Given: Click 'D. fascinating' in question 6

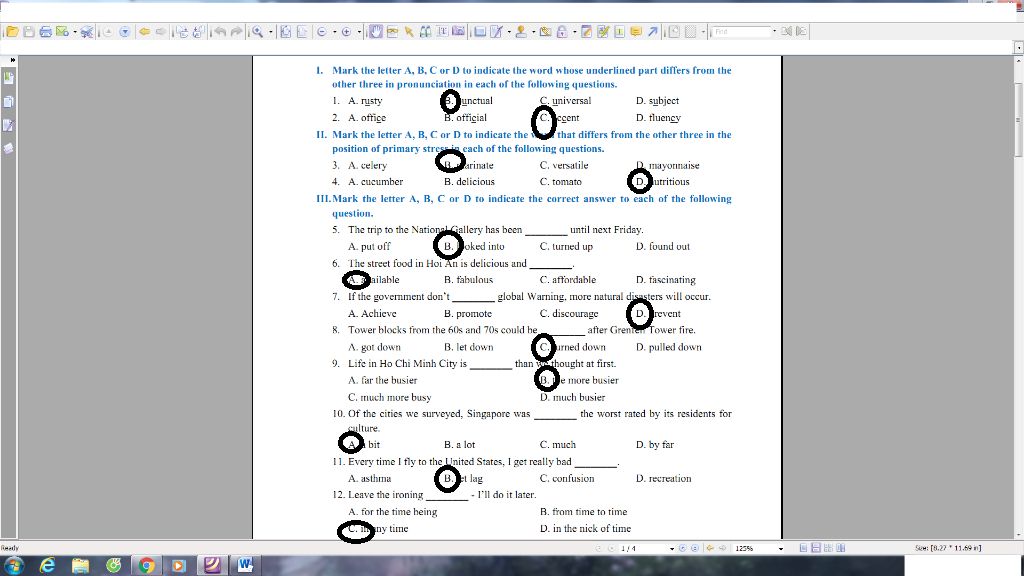Looking at the screenshot, I should pos(665,280).
